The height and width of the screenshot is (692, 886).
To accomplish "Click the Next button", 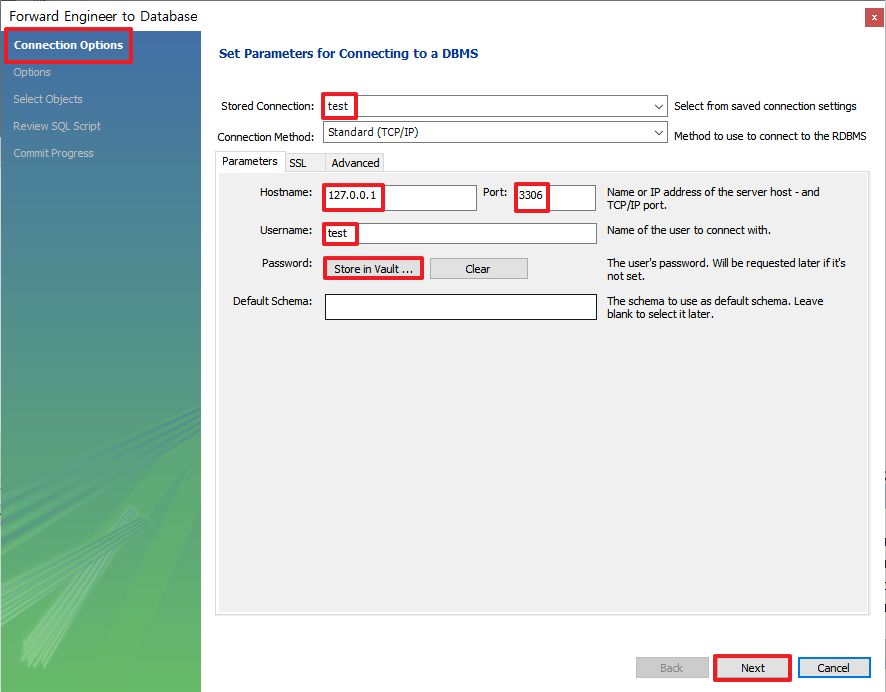I will pos(753,668).
